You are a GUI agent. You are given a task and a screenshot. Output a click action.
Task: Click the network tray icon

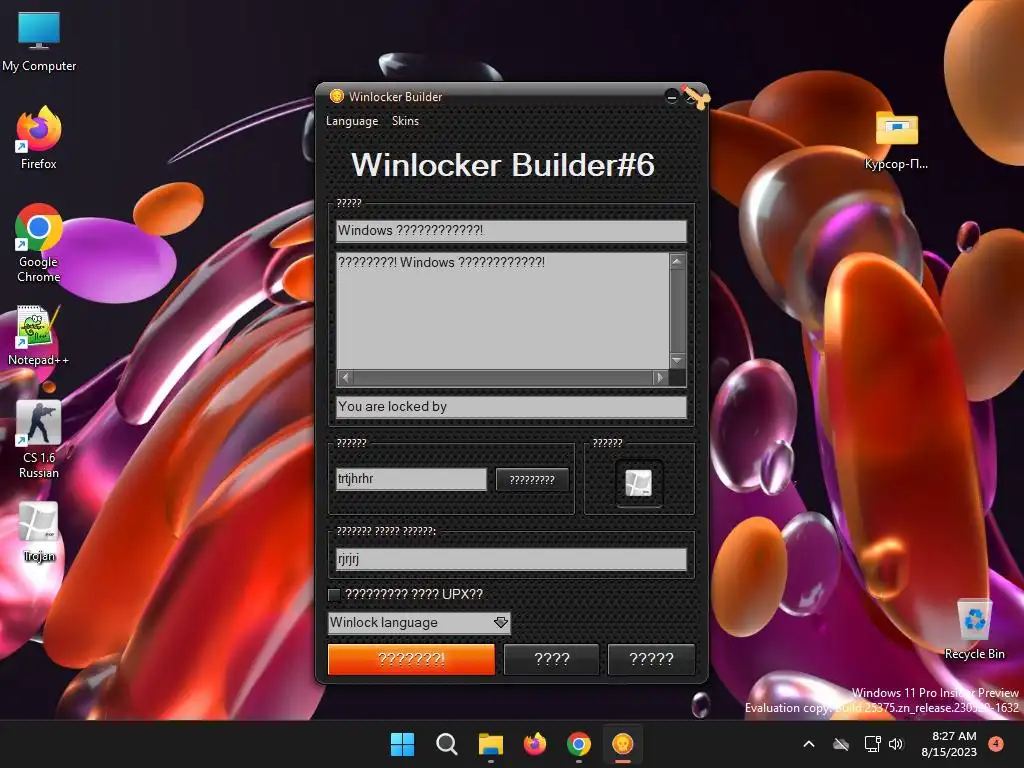tap(872, 744)
